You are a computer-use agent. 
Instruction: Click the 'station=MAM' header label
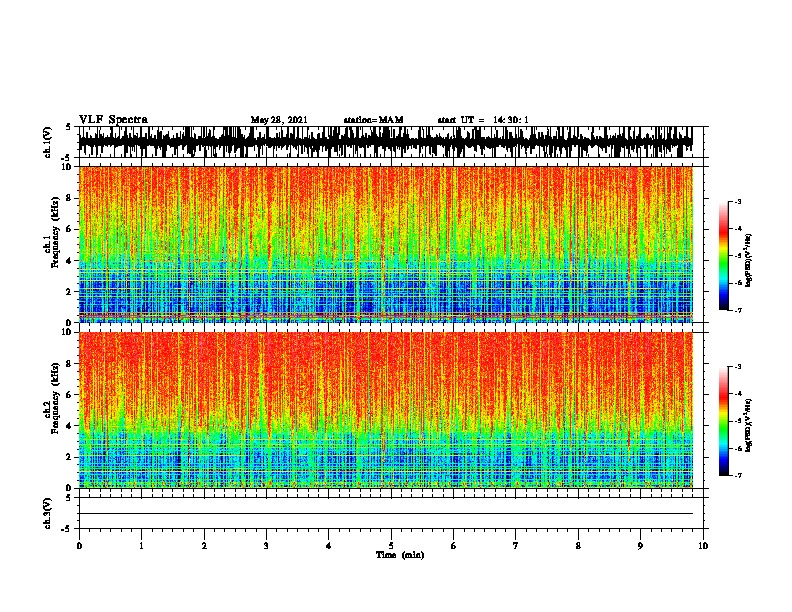pos(373,120)
